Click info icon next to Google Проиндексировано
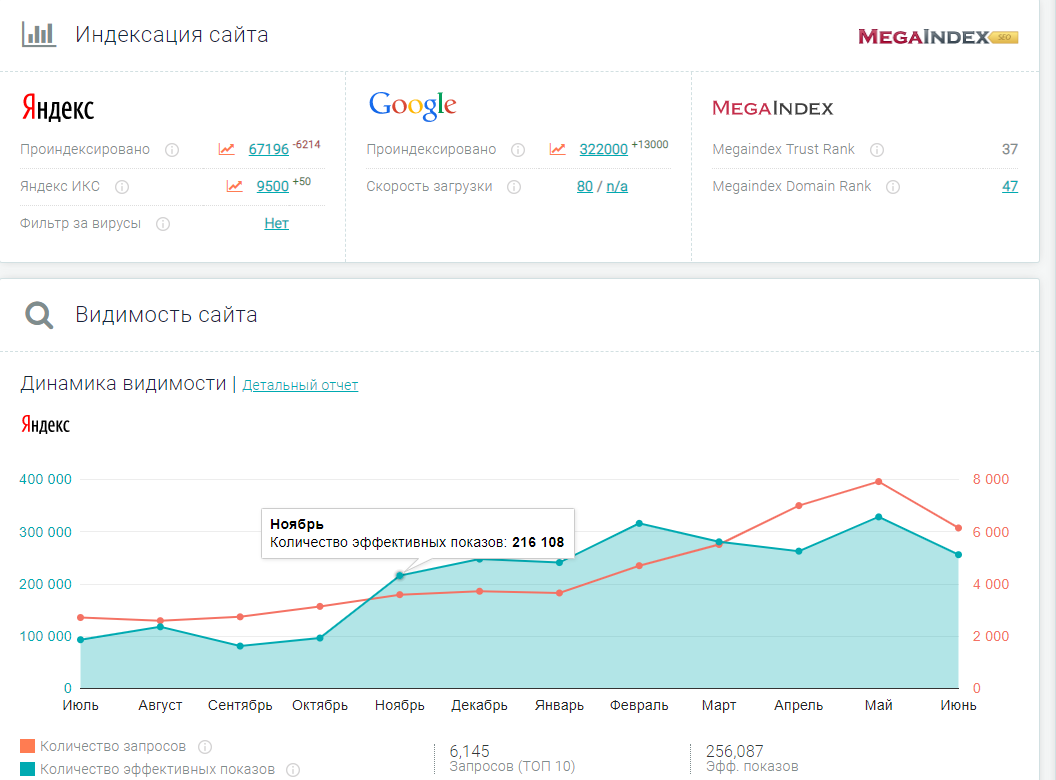Screen dimensions: 1056x780 (x=518, y=150)
